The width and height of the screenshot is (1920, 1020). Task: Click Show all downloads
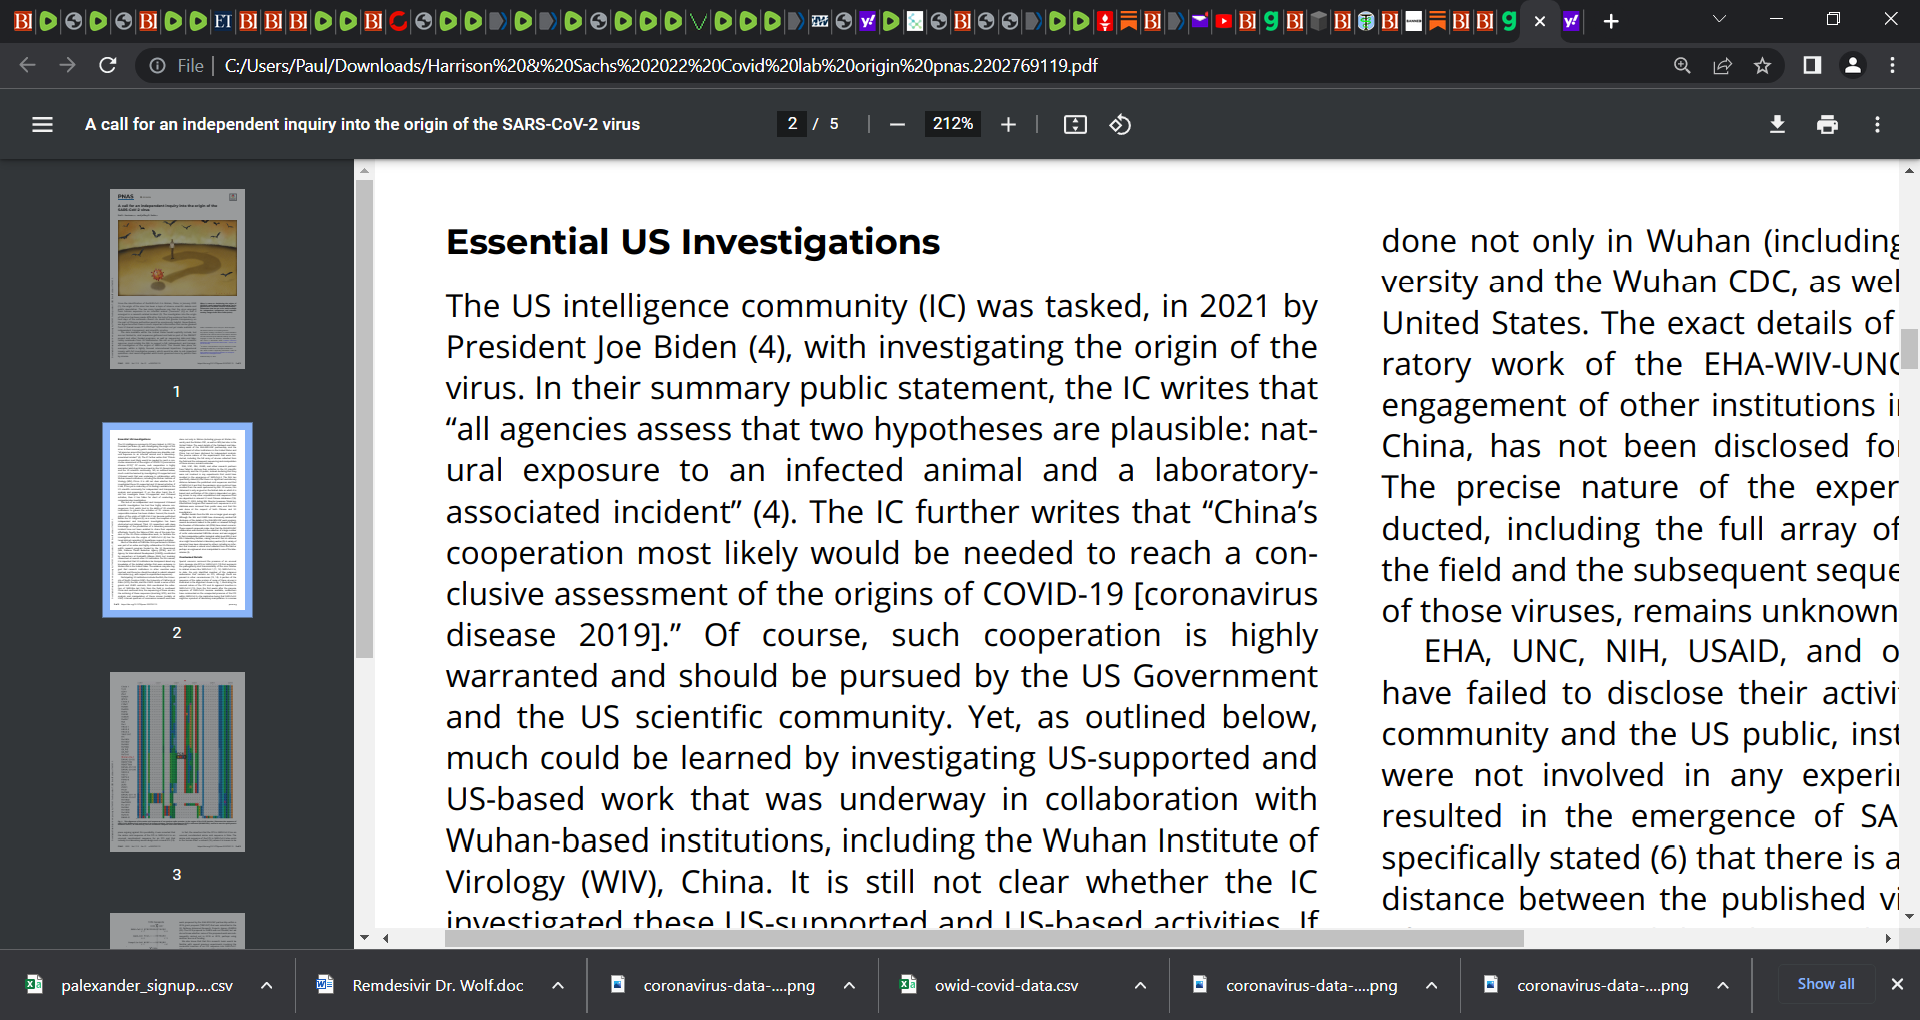click(1826, 984)
